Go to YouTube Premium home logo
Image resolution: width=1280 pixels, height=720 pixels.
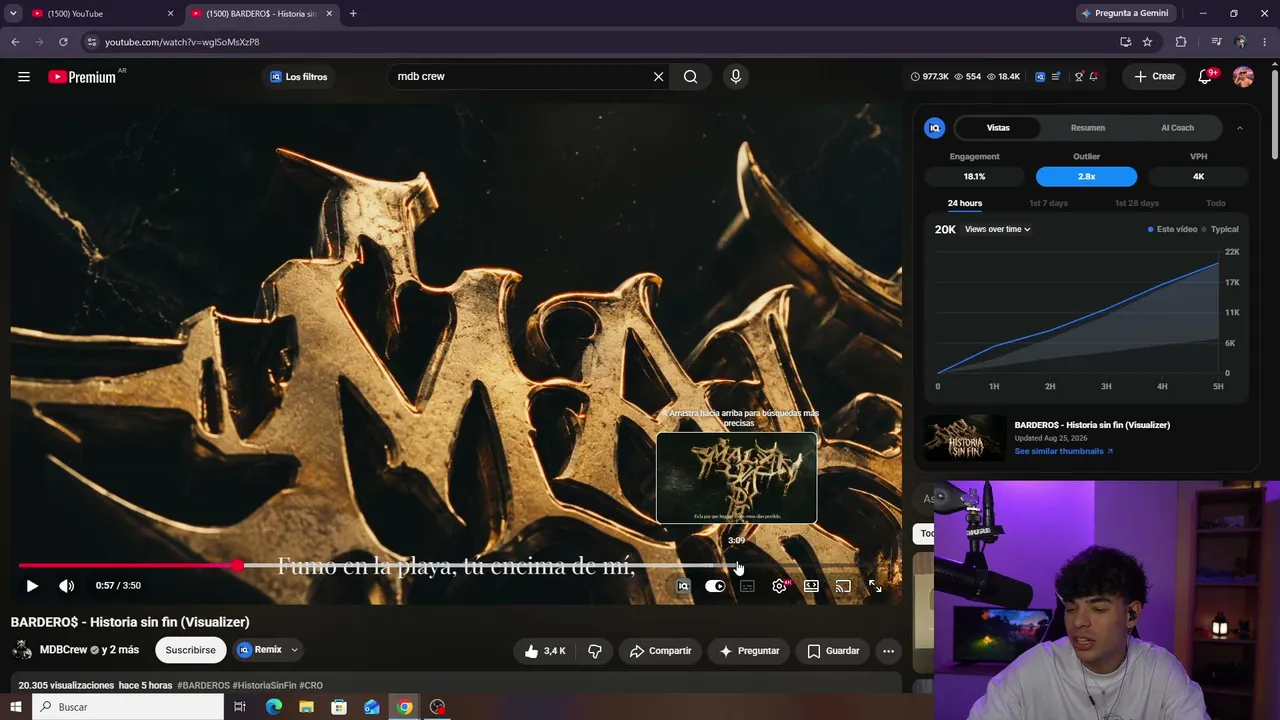coord(82,77)
